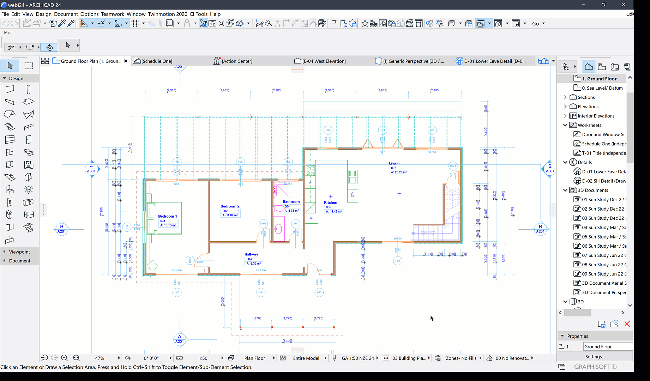Screen dimensions: 650x381
Task: Open the Document menu
Action: (66, 14)
